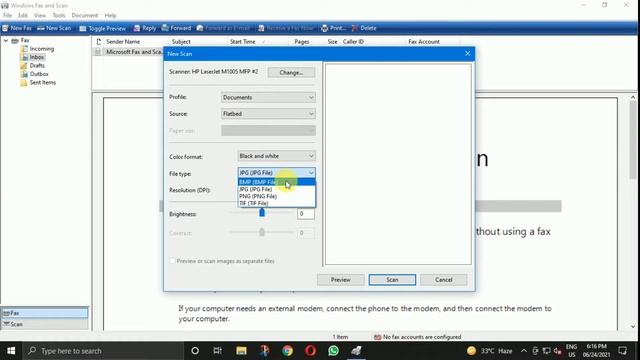Click the preview pane scroll down arrow

point(633,327)
